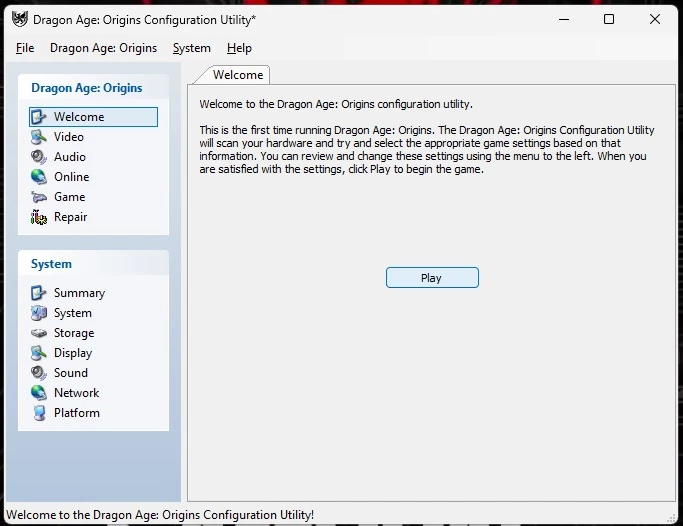This screenshot has height=526, width=683.
Task: Click the Network globe icon
Action: (x=38, y=393)
